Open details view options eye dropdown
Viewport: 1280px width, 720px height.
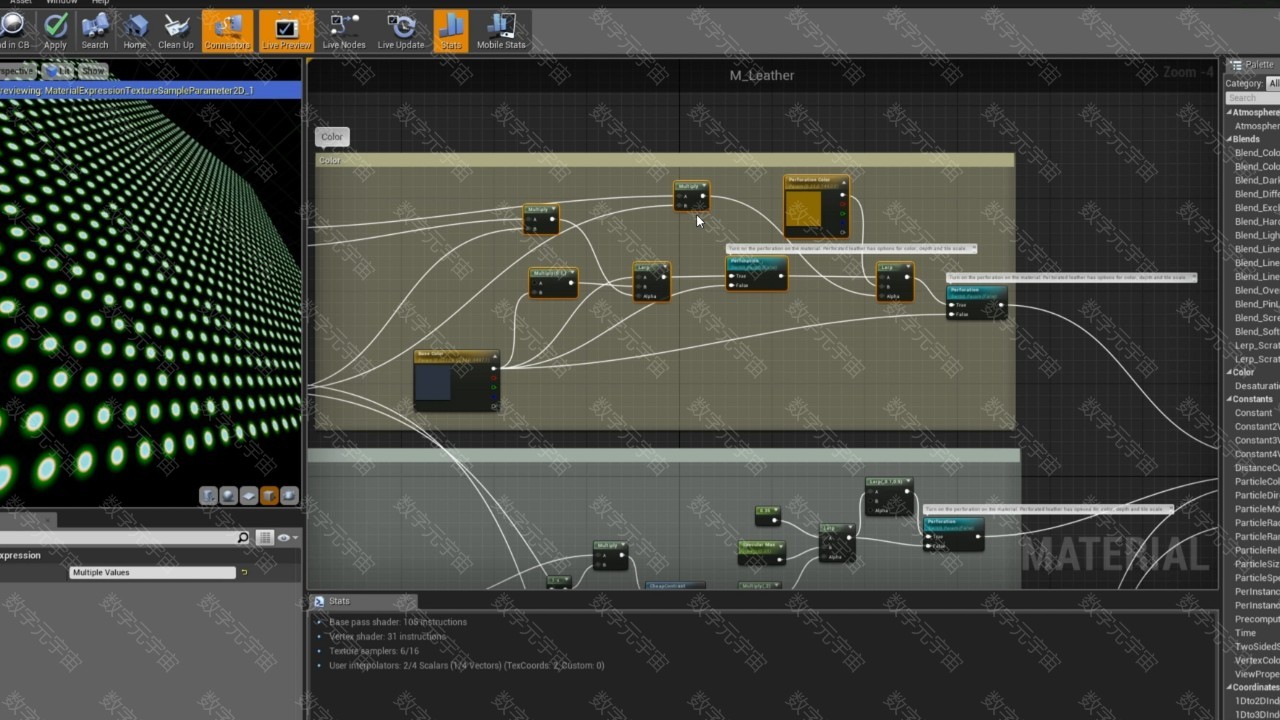tap(286, 538)
